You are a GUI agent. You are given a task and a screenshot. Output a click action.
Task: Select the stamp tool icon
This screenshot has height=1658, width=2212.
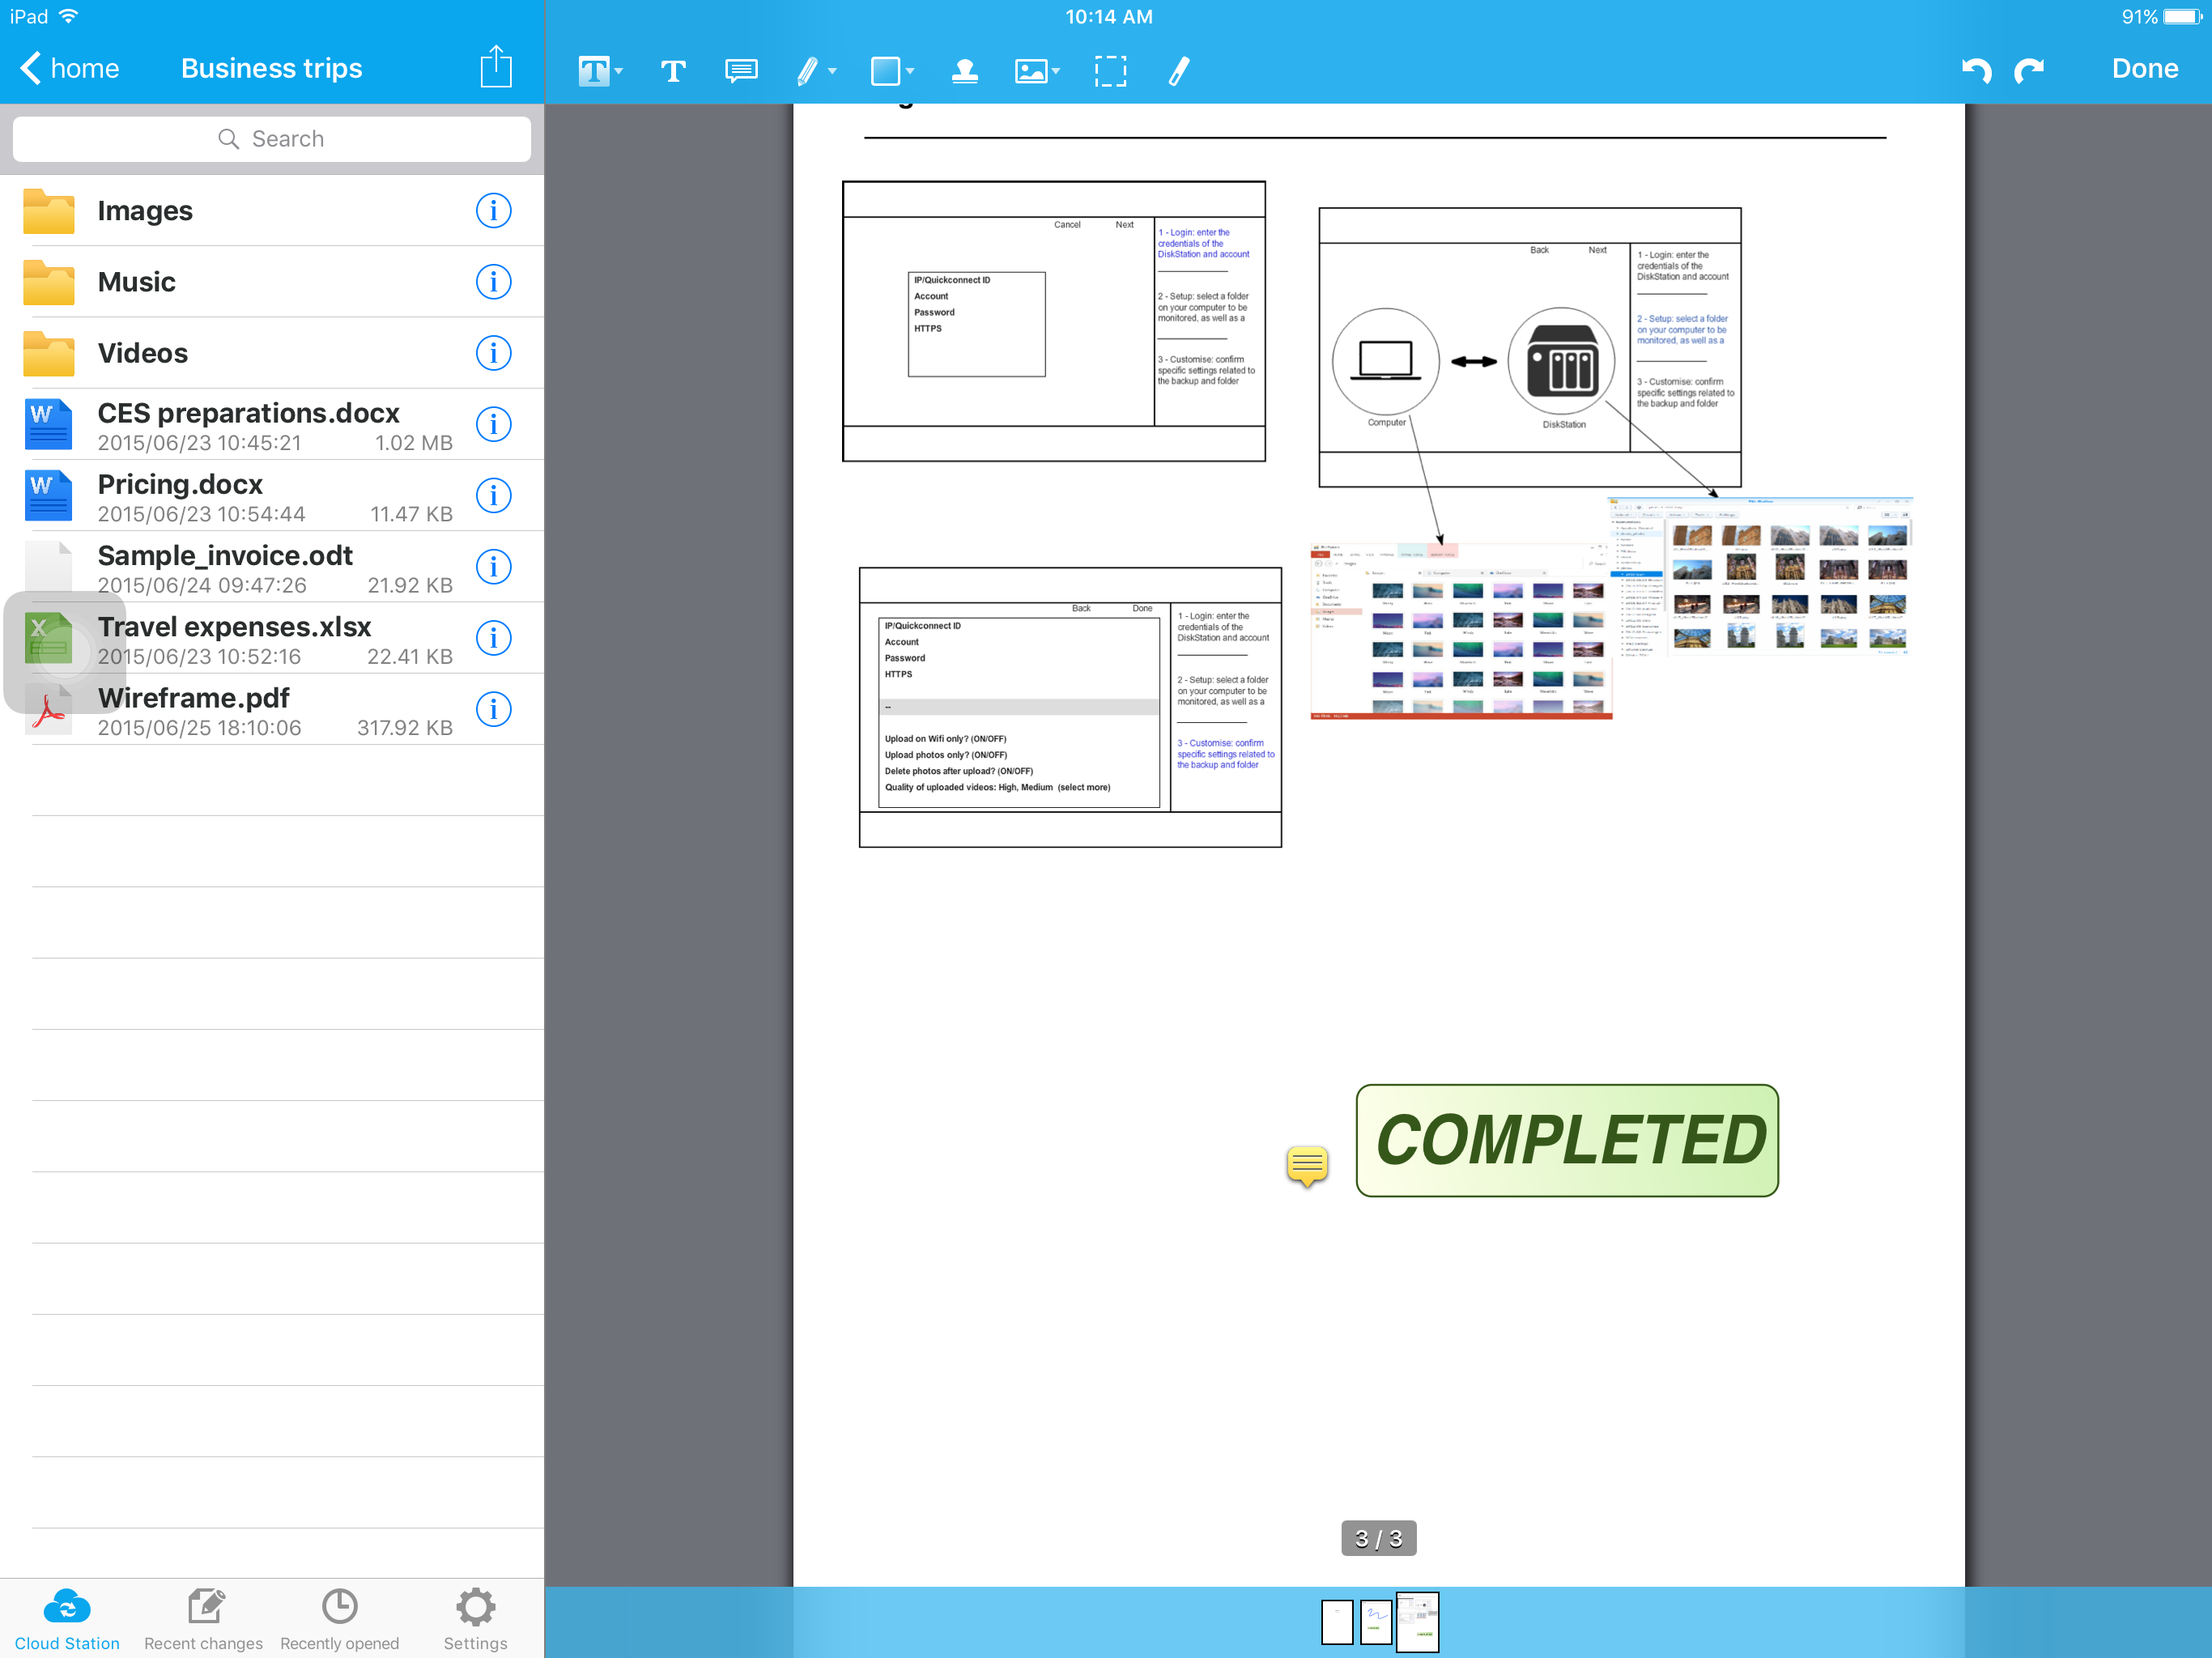[x=964, y=71]
